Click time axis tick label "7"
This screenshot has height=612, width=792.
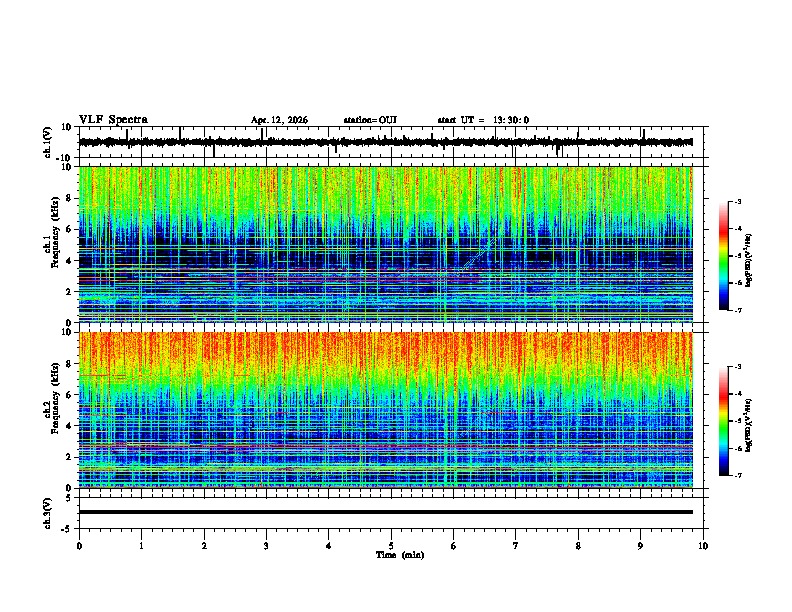pyautogui.click(x=516, y=546)
